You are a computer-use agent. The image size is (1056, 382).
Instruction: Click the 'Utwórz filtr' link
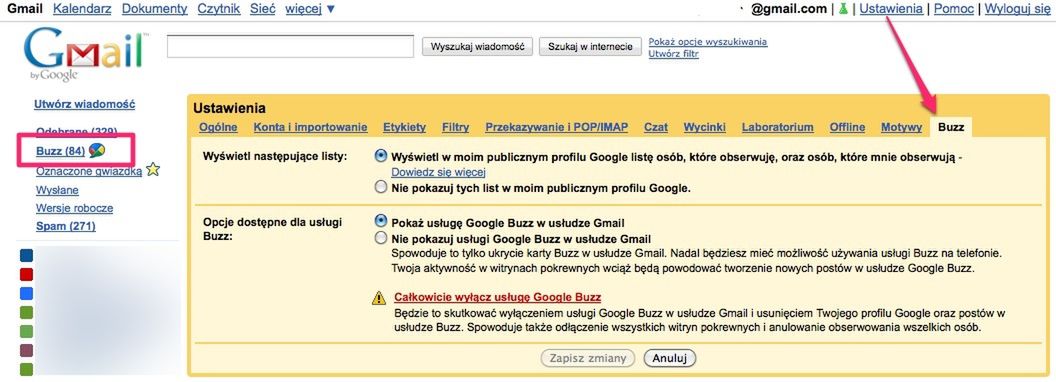[x=673, y=54]
